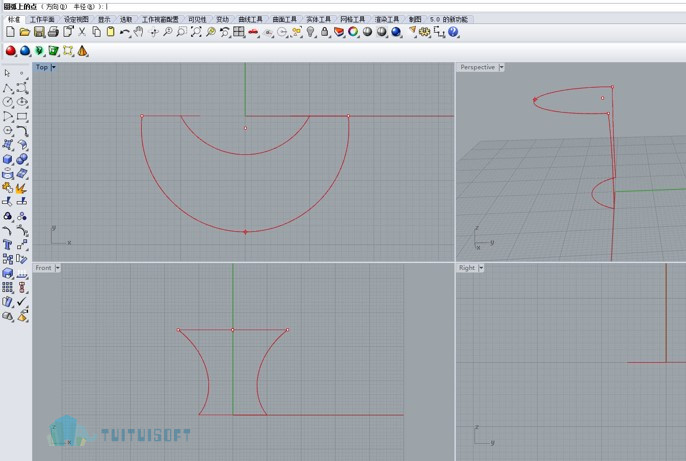Click the Front viewport title label
Image resolution: width=686 pixels, height=461 pixels.
coord(43,268)
